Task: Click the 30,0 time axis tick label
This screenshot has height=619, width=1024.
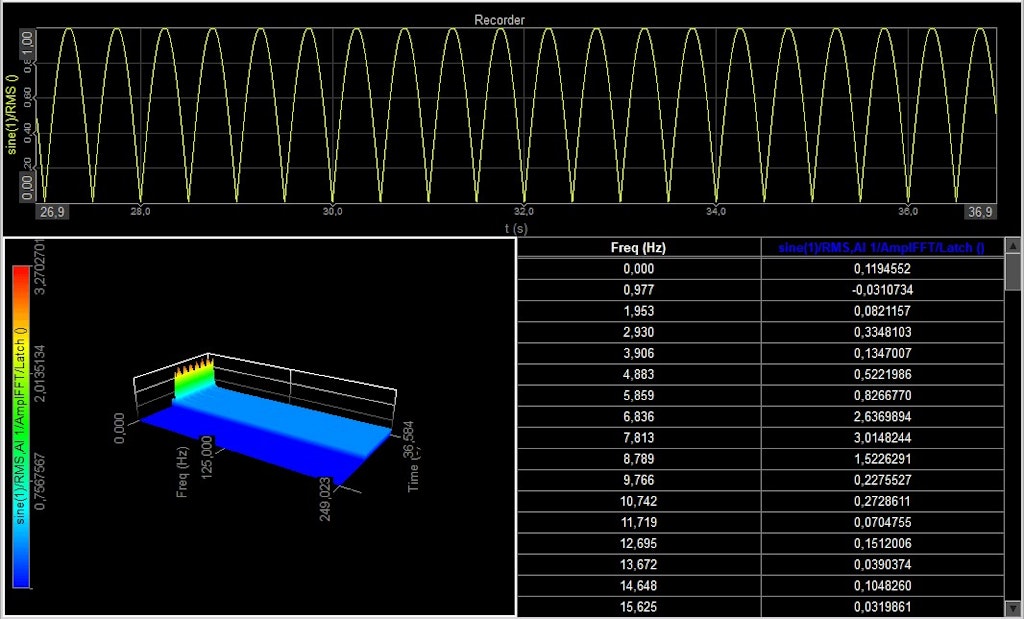Action: [332, 212]
